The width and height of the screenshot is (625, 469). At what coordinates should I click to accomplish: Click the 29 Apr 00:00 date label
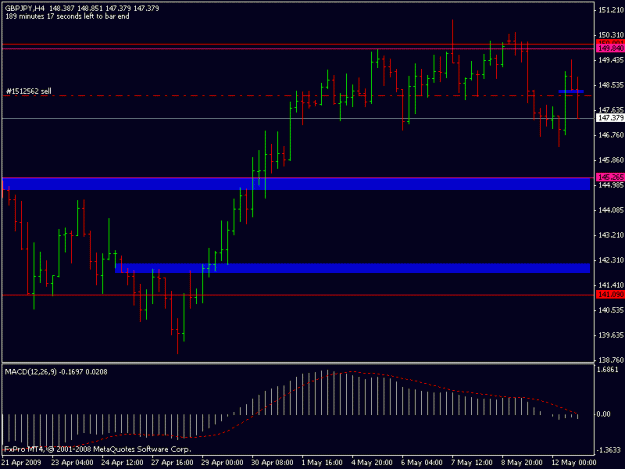pyautogui.click(x=222, y=462)
